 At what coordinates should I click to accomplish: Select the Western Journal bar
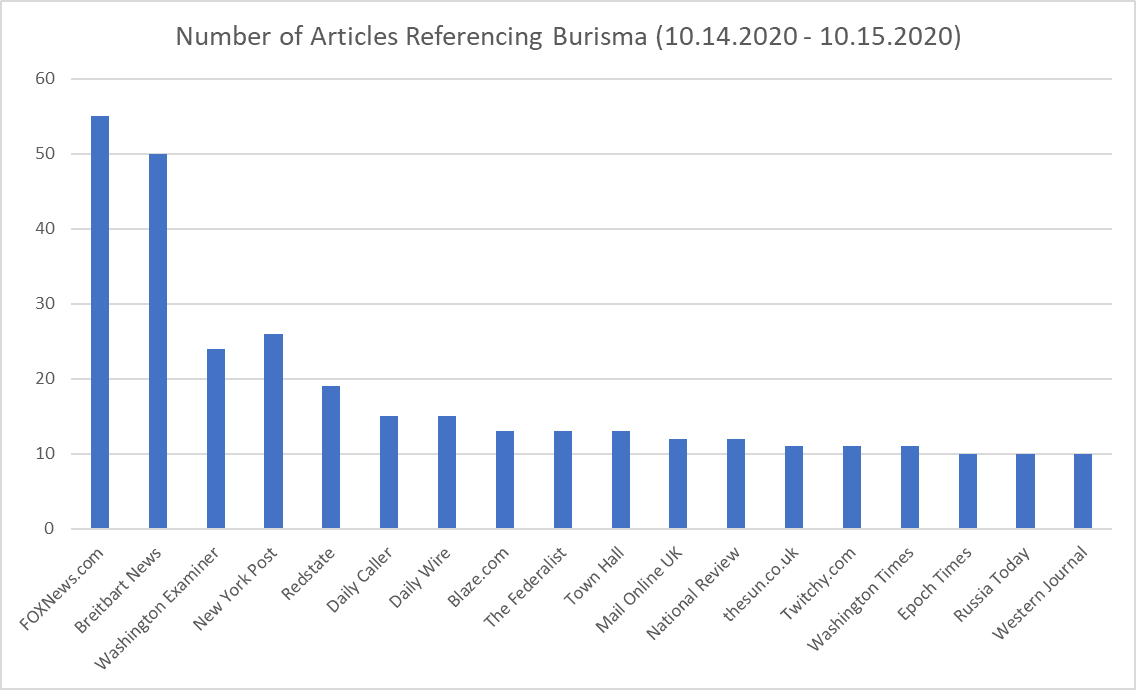tap(1083, 491)
